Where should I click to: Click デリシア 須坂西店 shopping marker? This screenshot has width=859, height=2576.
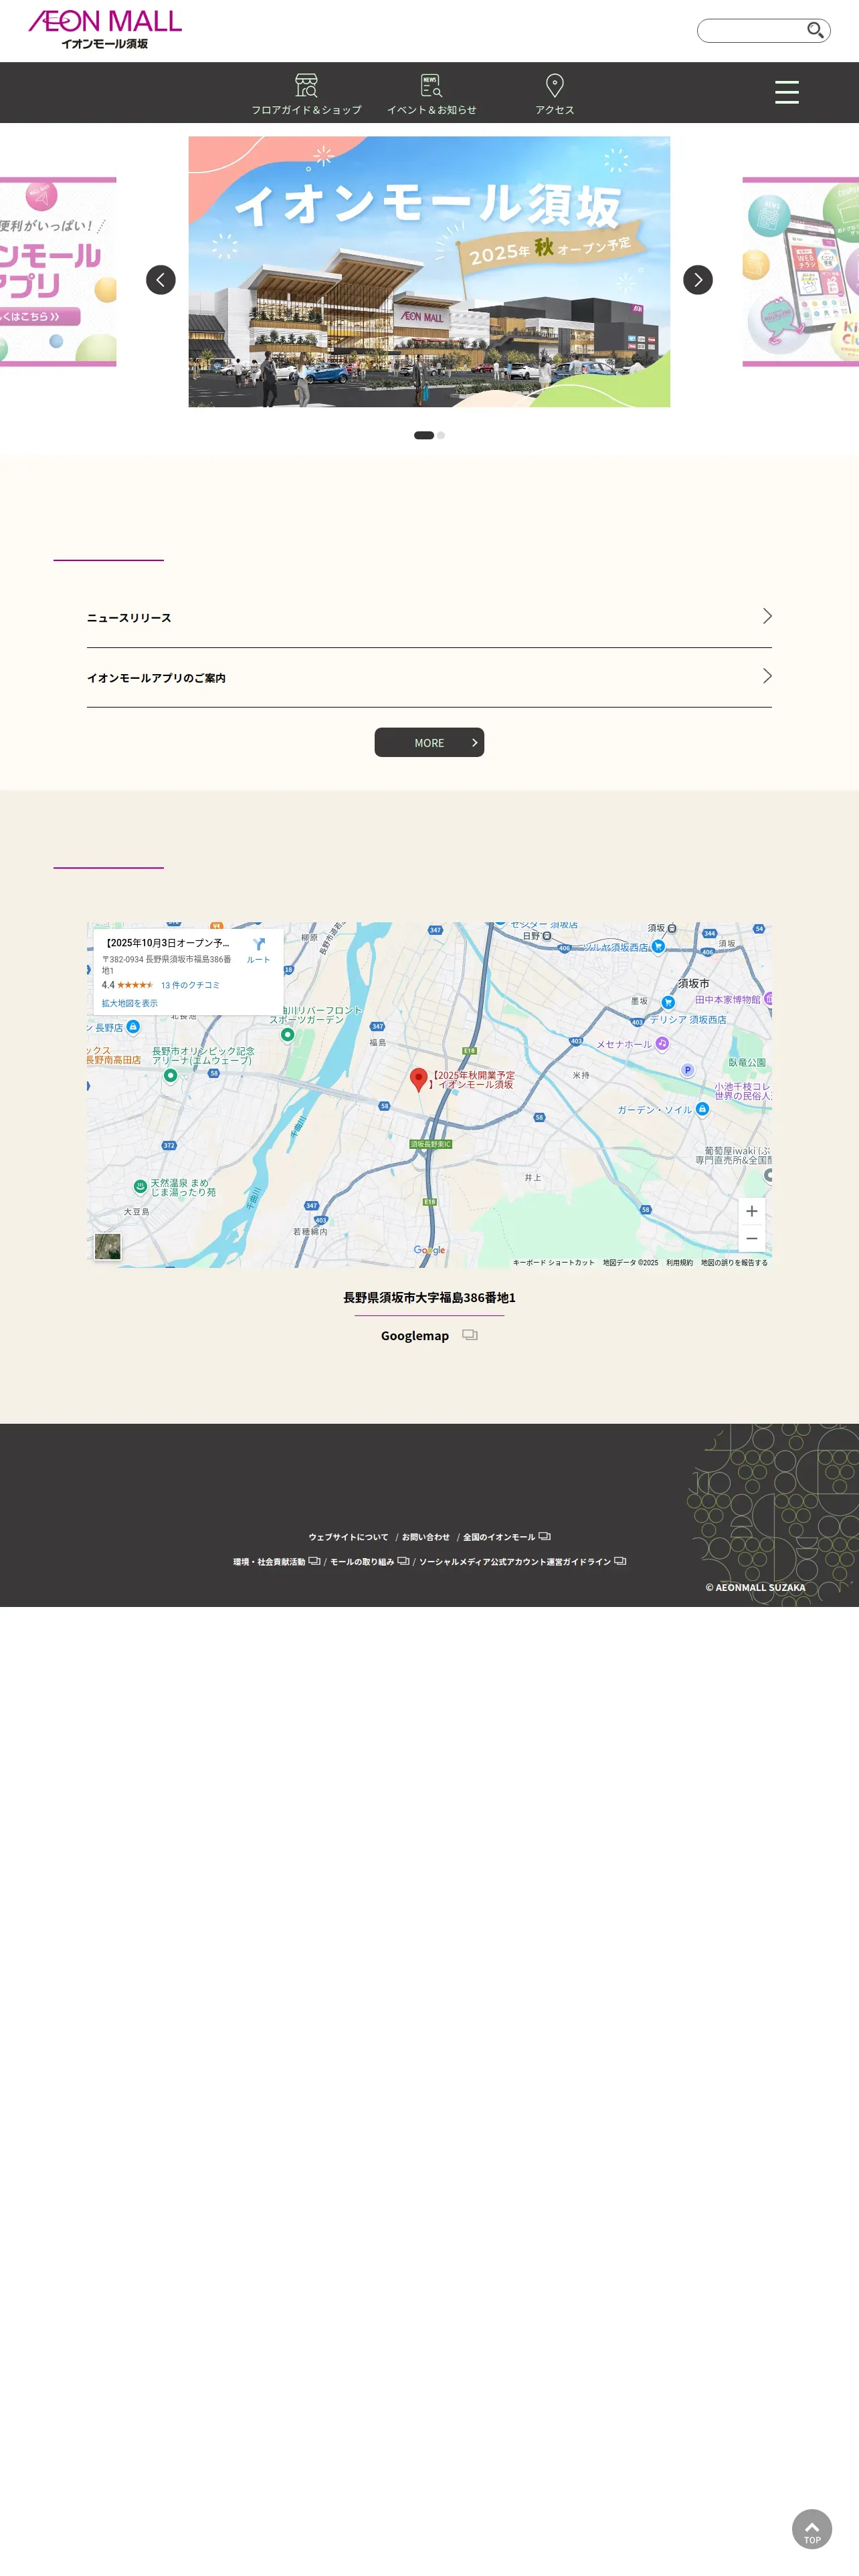[x=668, y=1002]
